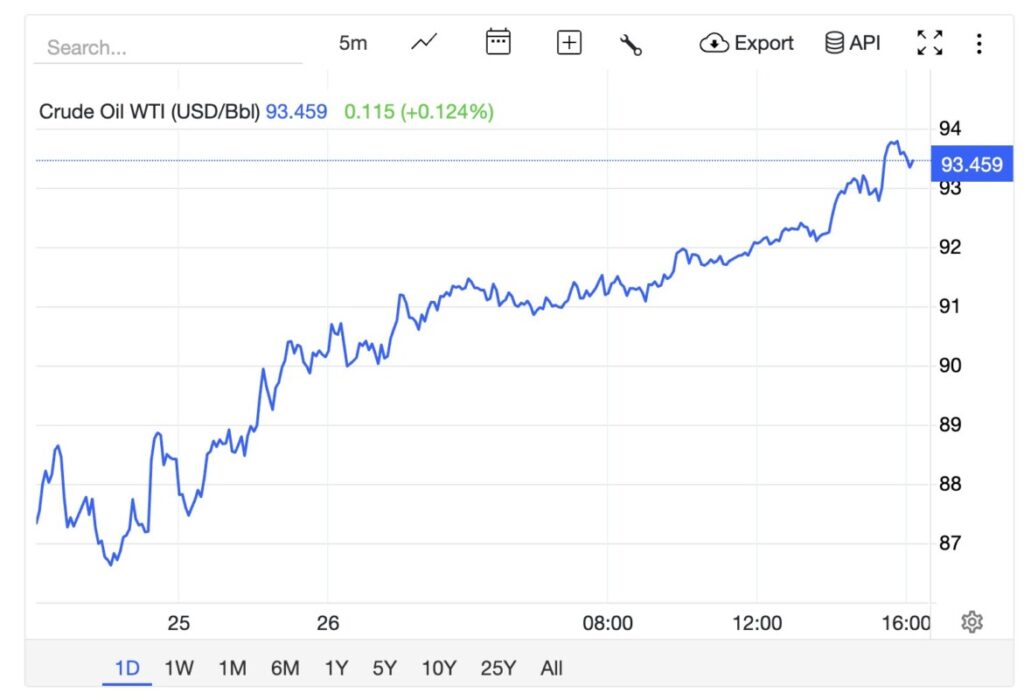Switch to the 1W time range
1024x700 pixels.
[x=180, y=668]
